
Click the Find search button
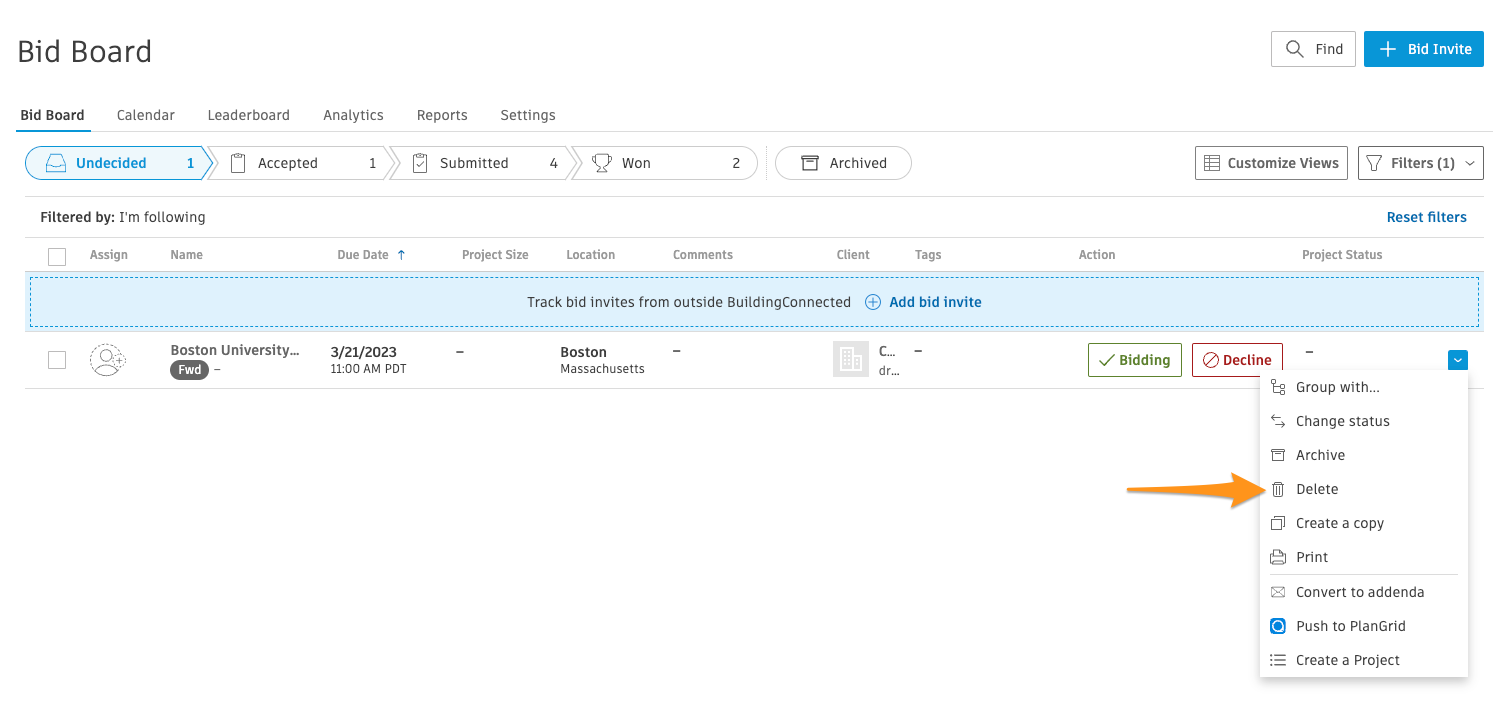[x=1313, y=49]
